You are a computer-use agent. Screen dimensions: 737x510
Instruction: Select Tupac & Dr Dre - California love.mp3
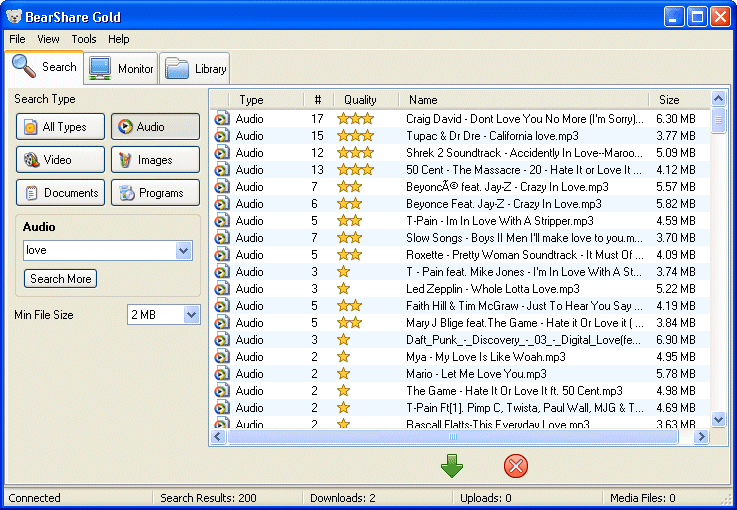[492, 136]
